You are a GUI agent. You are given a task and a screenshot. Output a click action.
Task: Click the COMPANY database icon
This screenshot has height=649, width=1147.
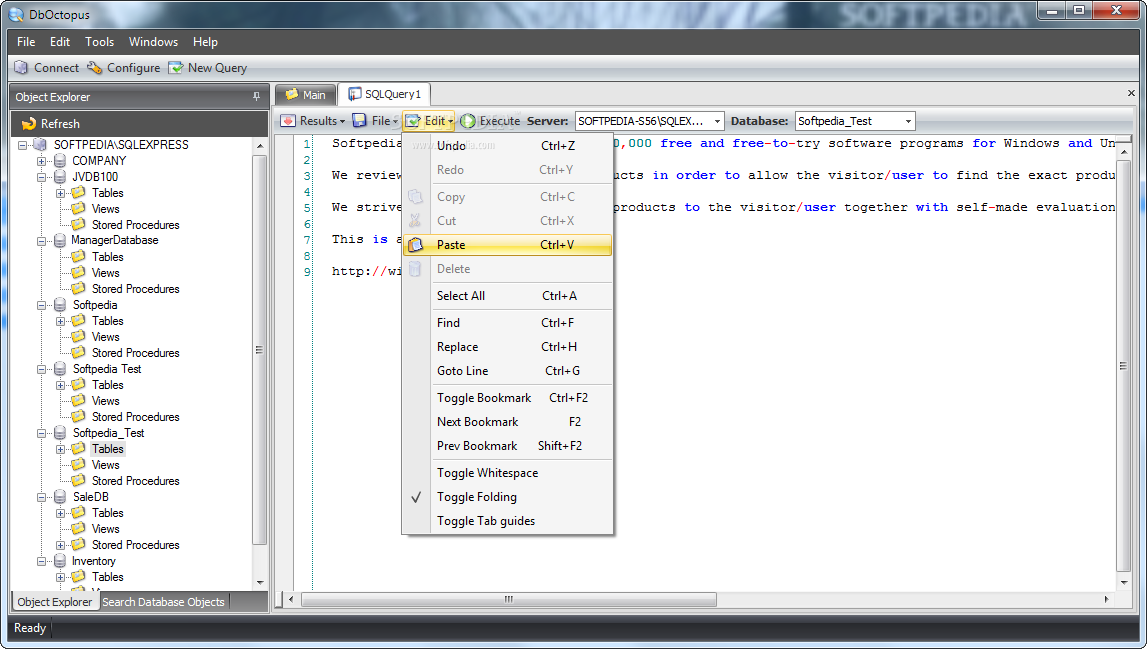(x=60, y=161)
